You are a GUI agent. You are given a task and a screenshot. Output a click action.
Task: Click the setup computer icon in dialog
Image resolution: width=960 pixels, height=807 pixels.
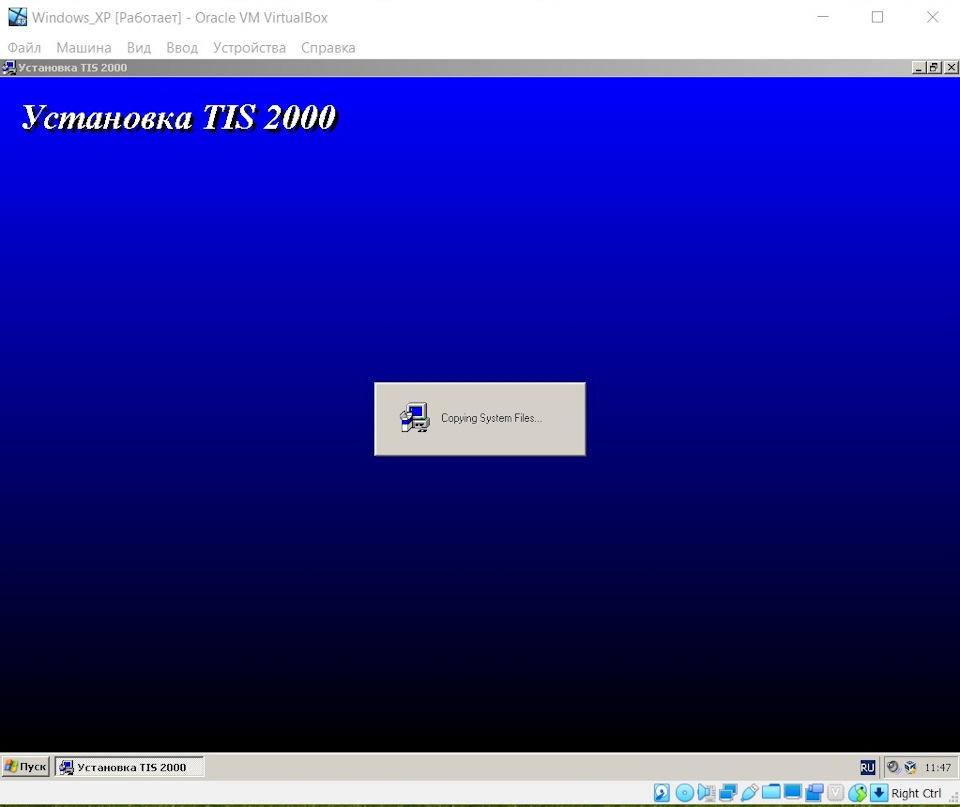coord(414,418)
